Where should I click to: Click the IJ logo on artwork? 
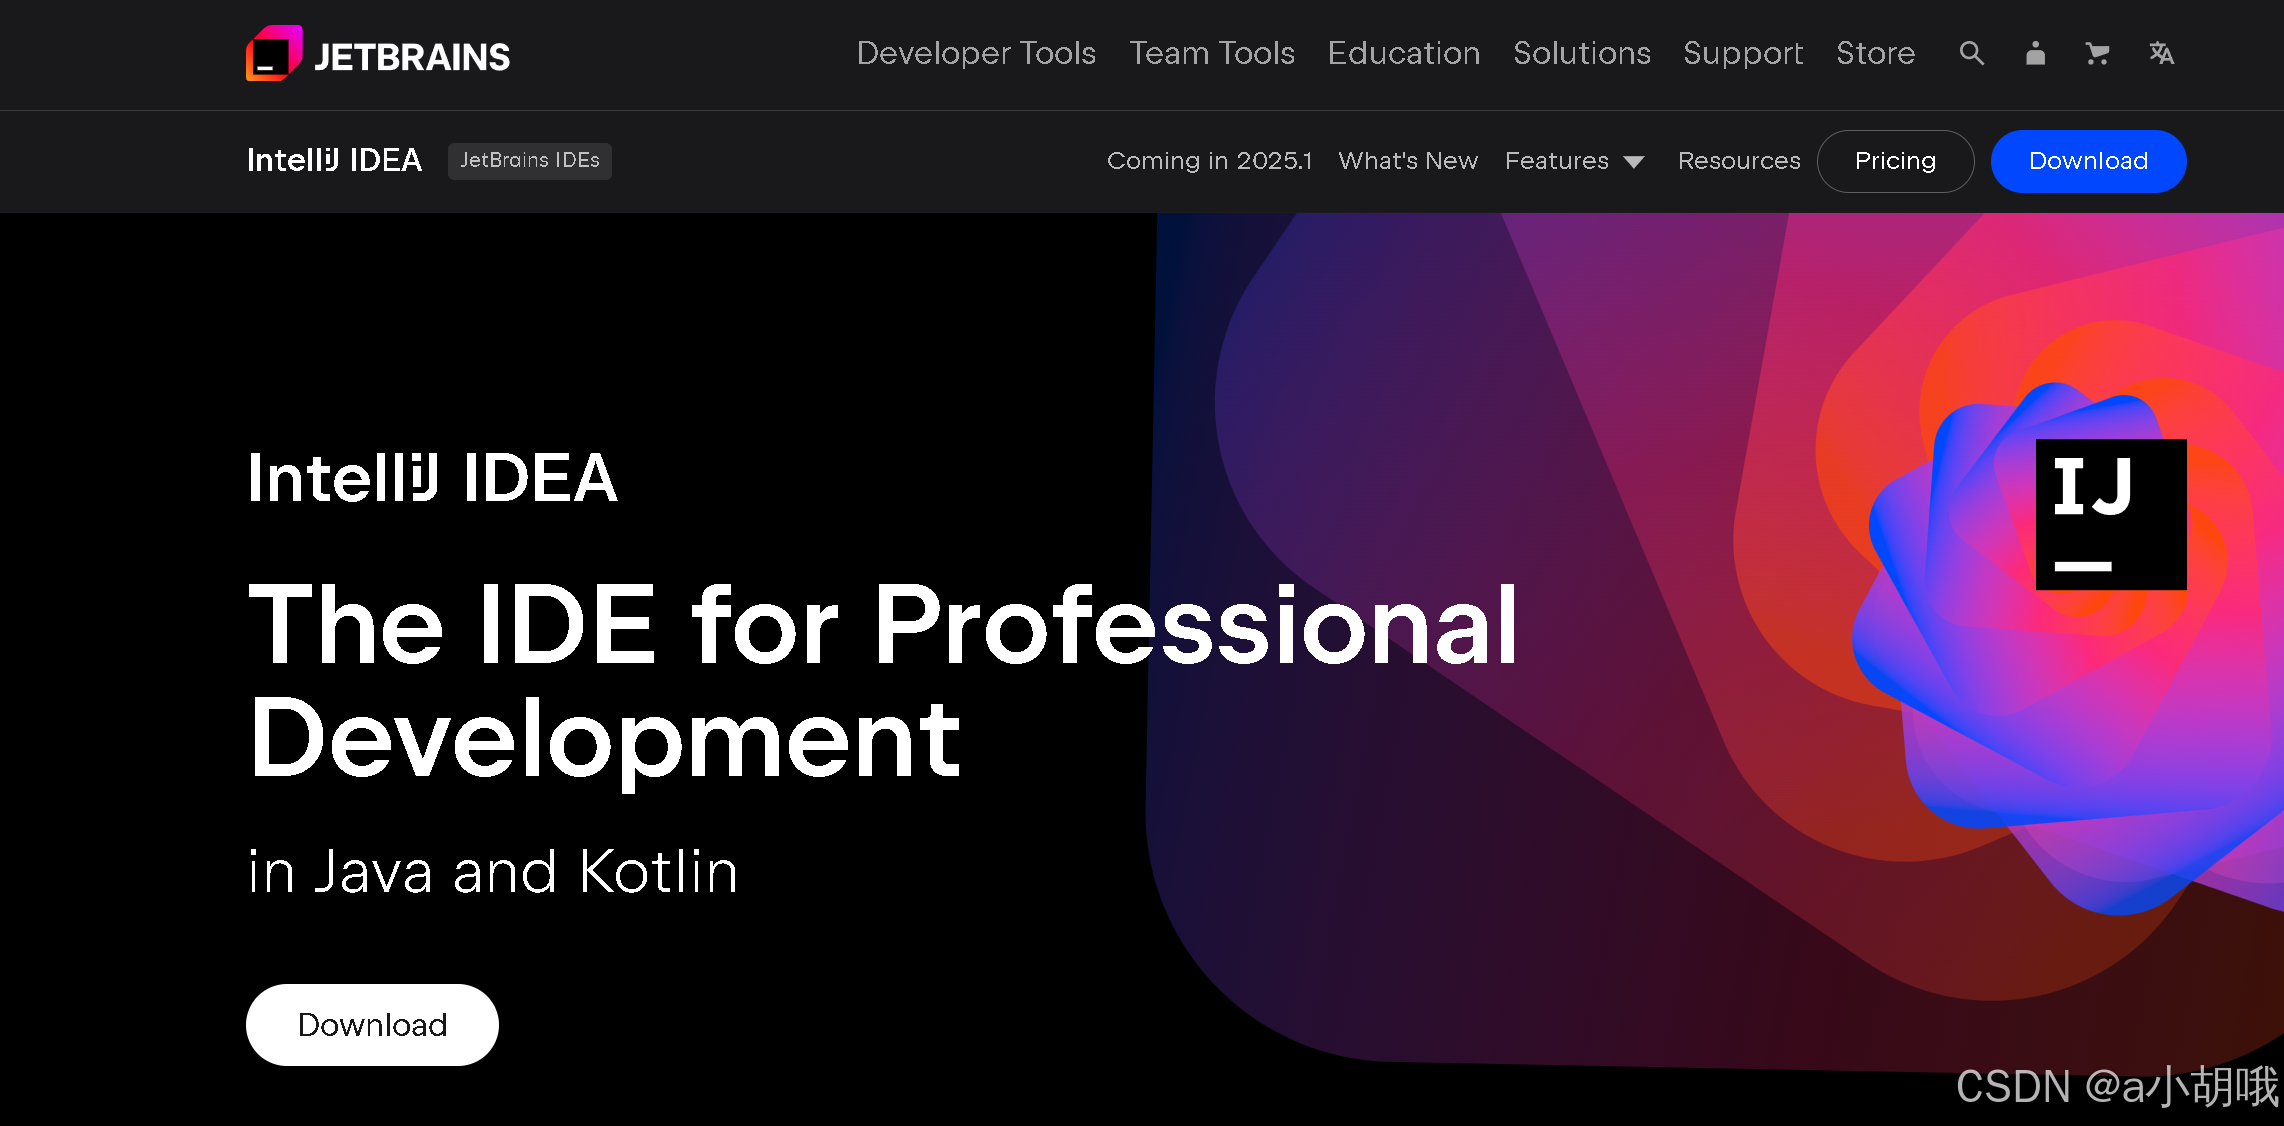pos(2111,514)
